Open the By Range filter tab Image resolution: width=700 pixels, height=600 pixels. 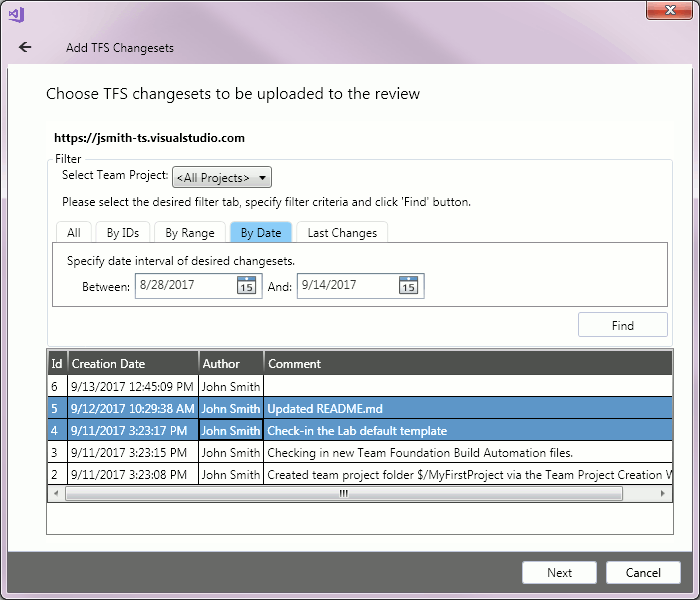(190, 233)
